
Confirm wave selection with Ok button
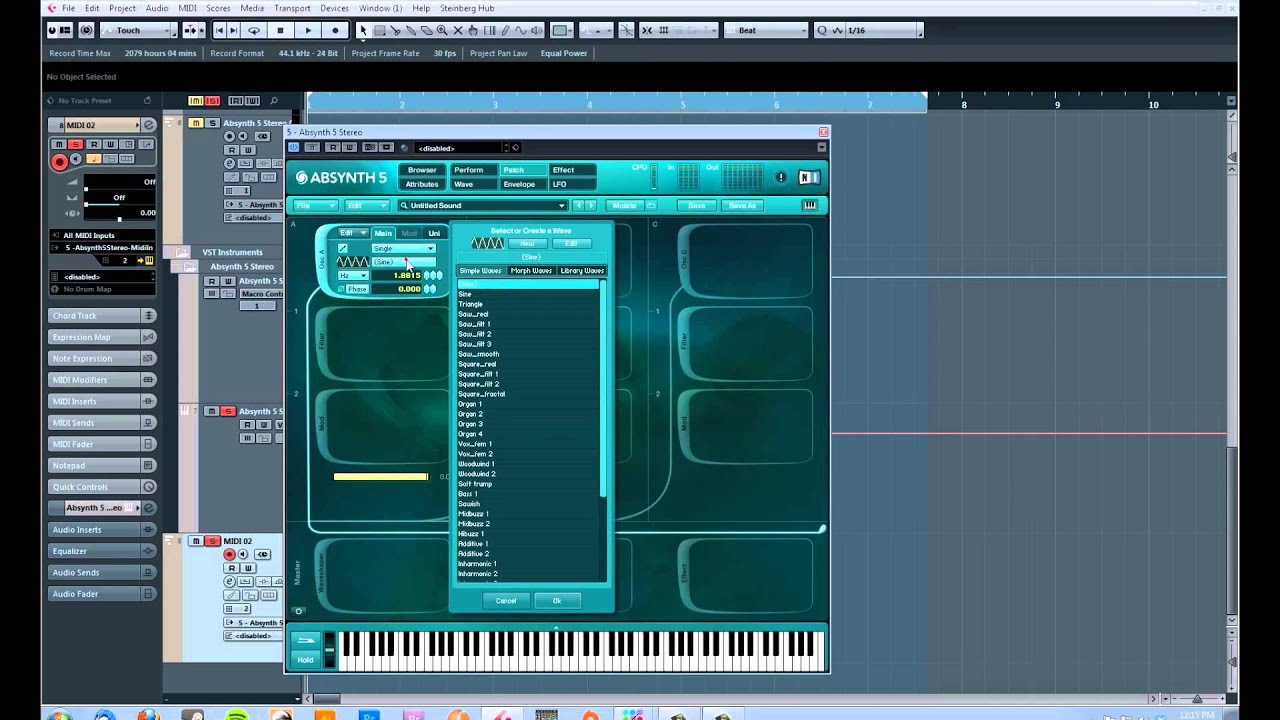(x=557, y=601)
